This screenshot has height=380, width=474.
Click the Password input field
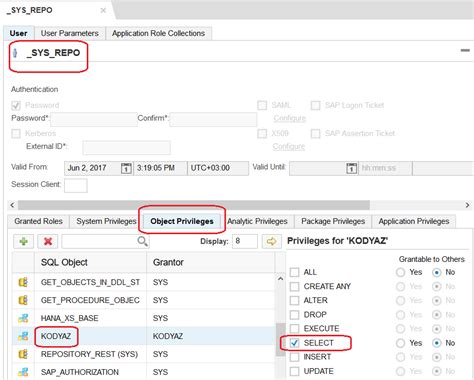(x=94, y=119)
